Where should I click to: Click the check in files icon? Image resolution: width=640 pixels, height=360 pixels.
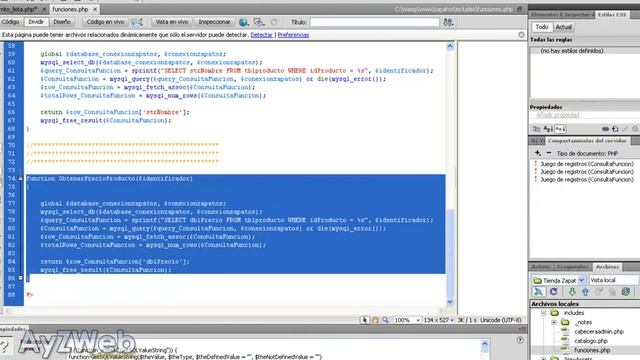(612, 292)
